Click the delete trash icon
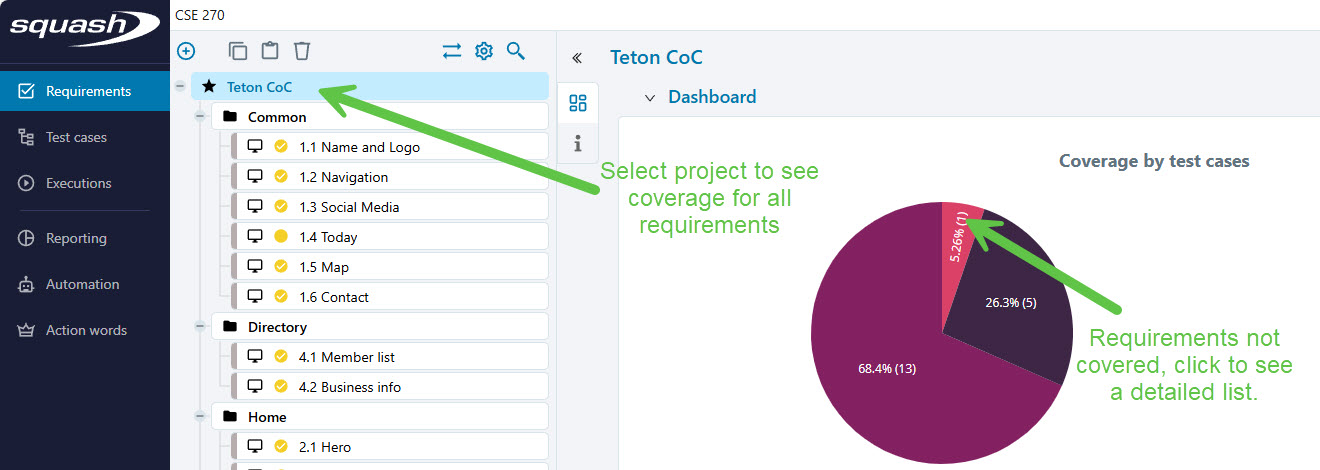Screen dimensions: 1320x470 pyautogui.click(x=302, y=51)
